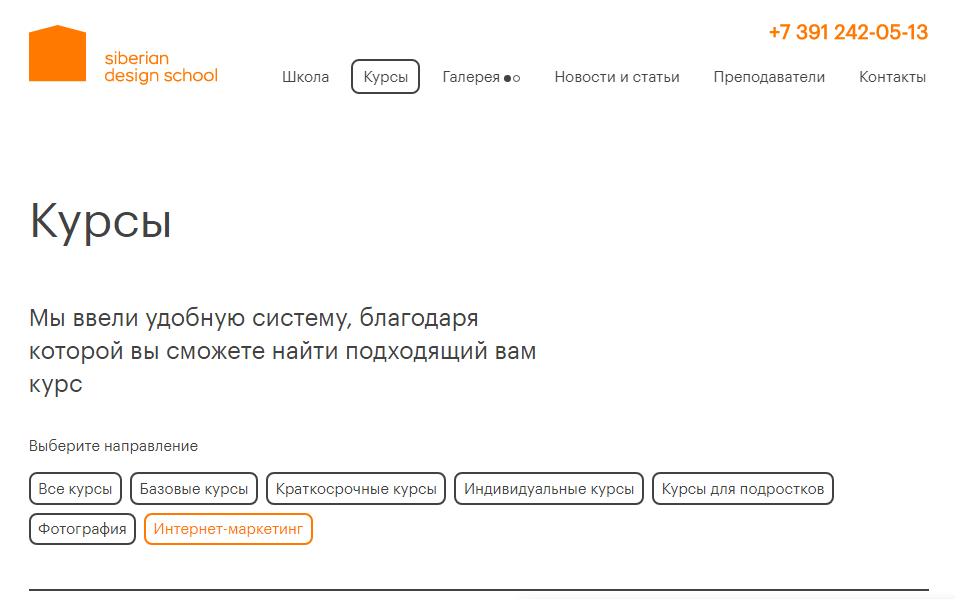Click the Выберите направление label
This screenshot has width=955, height=599.
(x=113, y=446)
